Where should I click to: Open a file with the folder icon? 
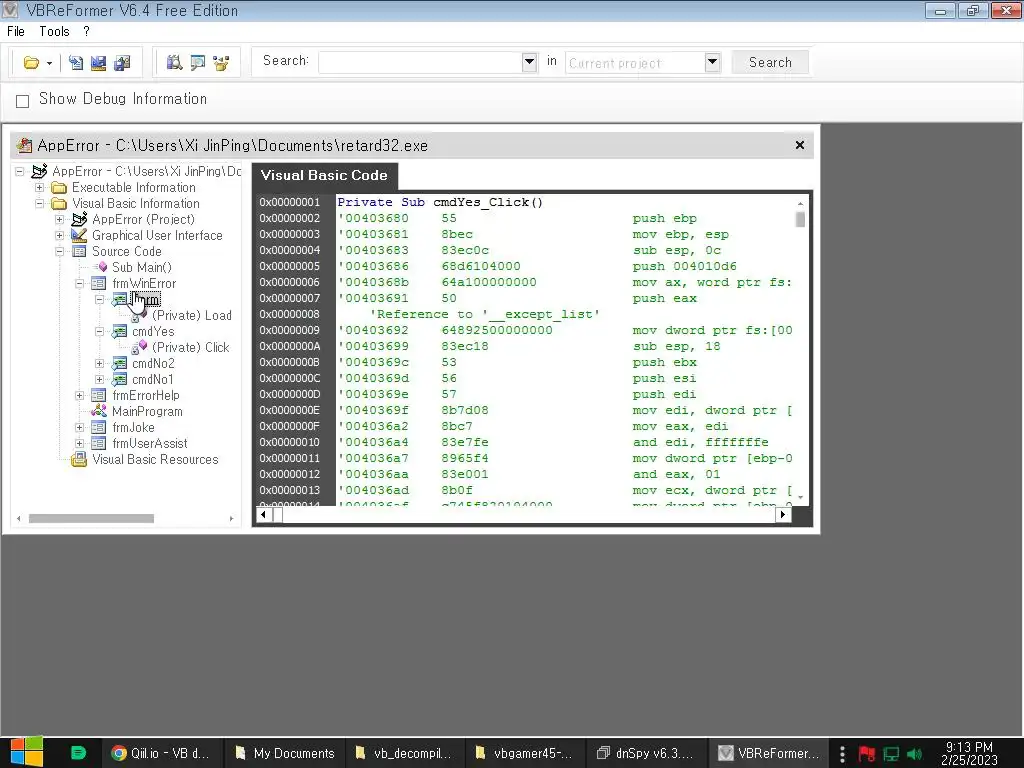click(31, 63)
